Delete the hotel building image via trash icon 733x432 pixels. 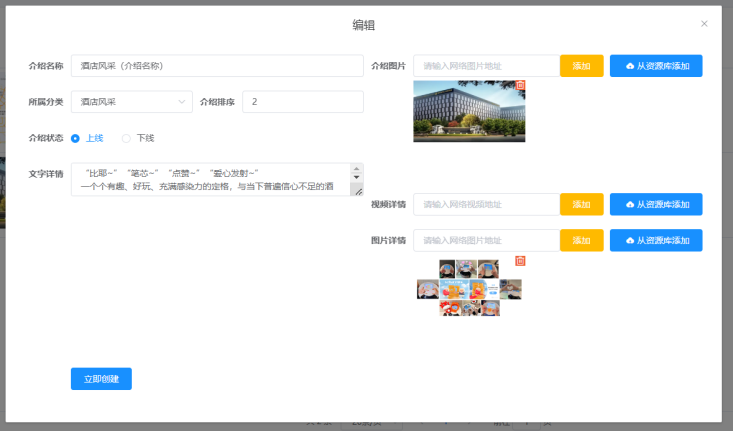tap(520, 85)
